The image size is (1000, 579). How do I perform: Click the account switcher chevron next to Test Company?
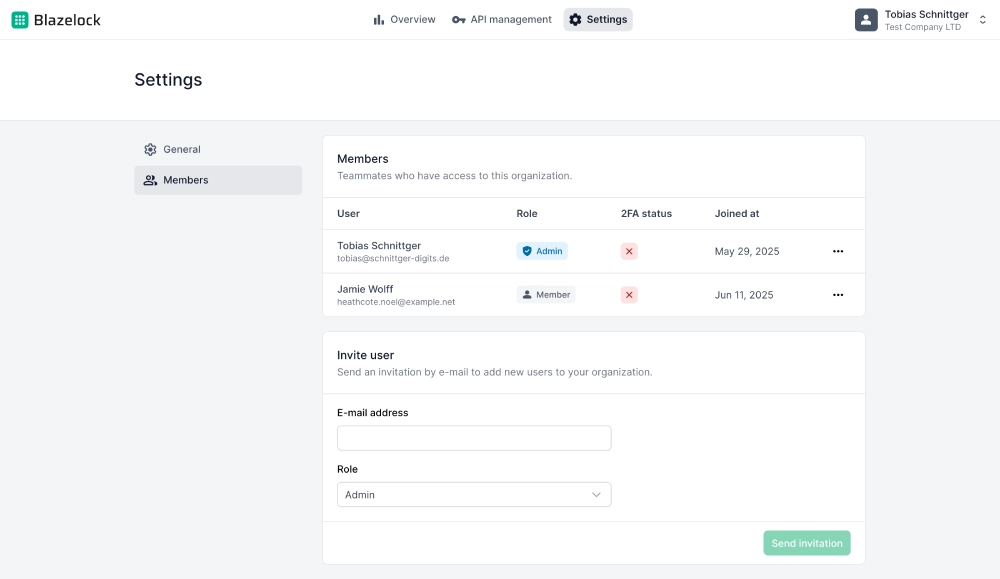(x=984, y=19)
